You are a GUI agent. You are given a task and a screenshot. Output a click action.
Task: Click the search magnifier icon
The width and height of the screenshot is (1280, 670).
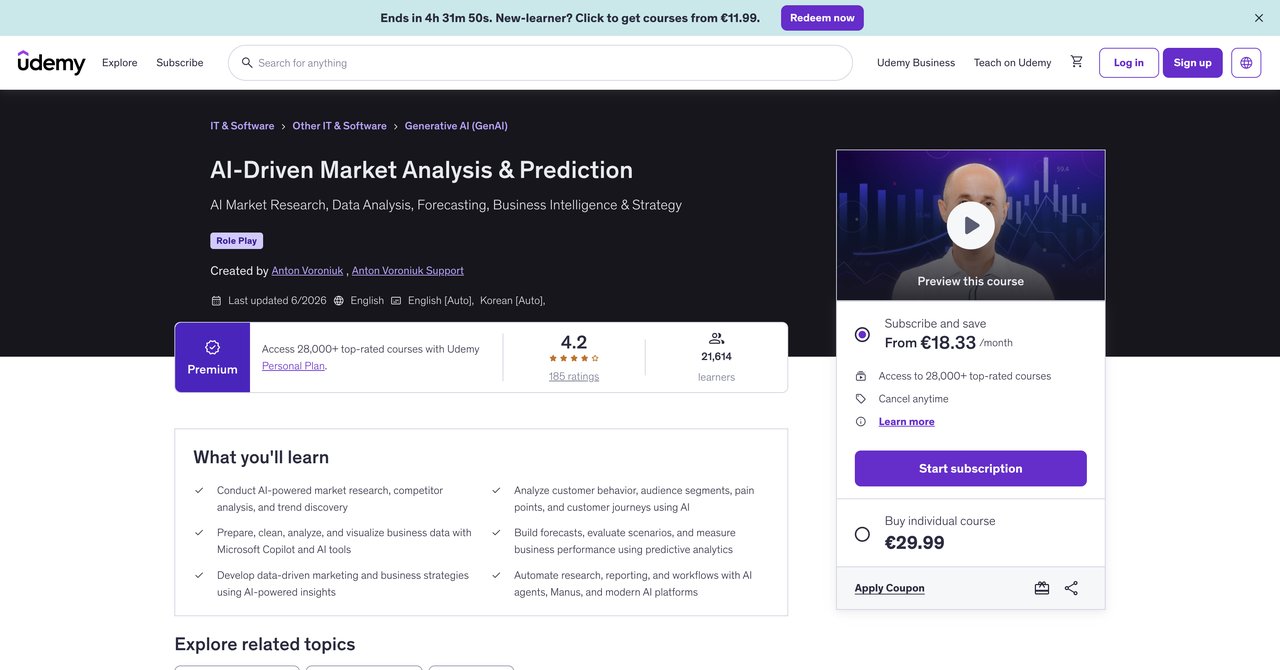[x=247, y=63]
